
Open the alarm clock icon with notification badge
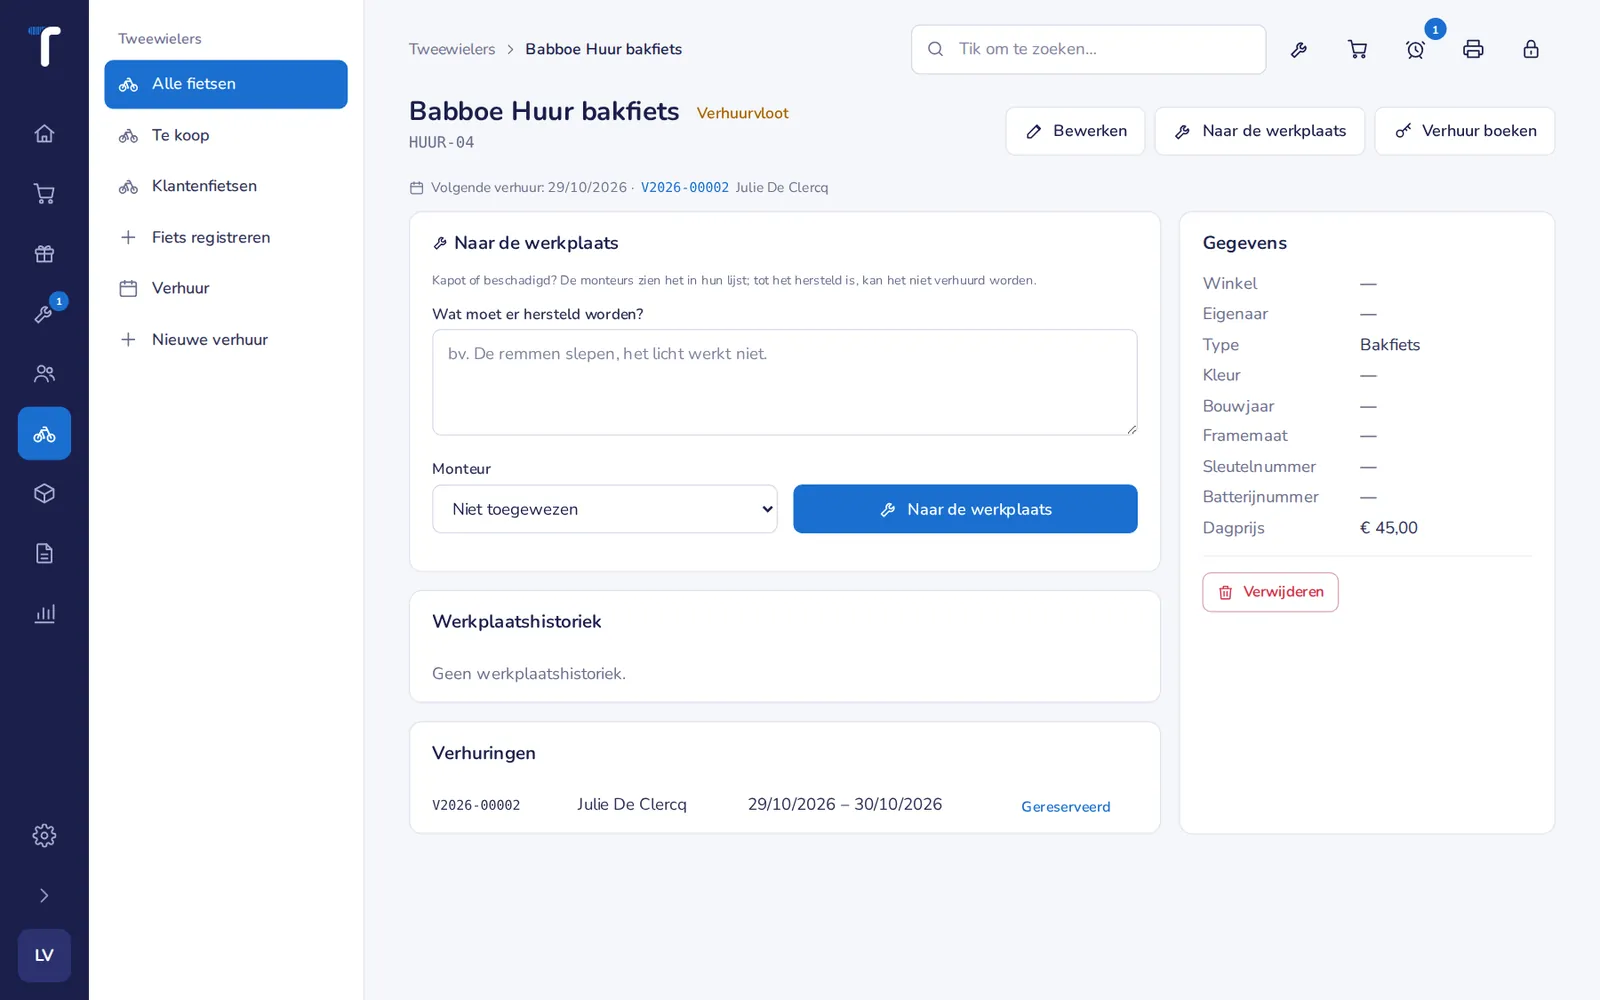[1415, 49]
